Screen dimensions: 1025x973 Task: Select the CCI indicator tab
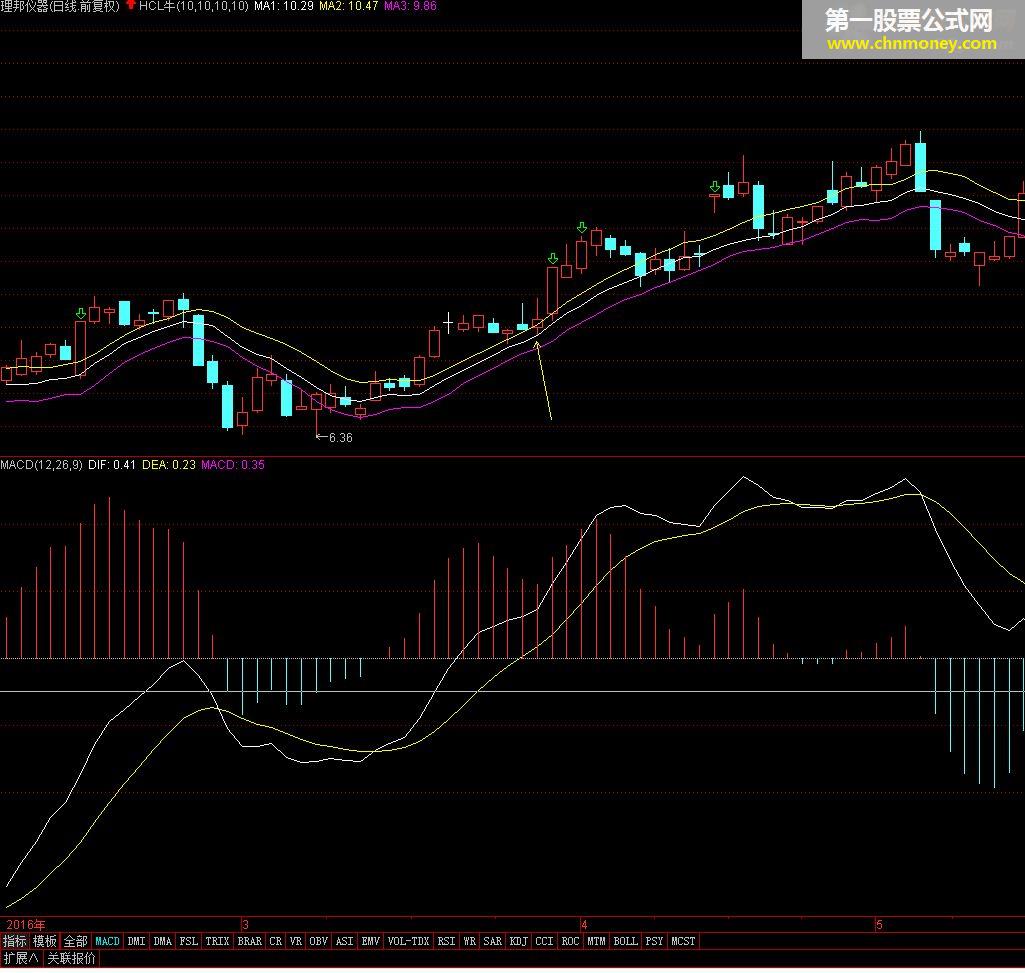pos(544,941)
